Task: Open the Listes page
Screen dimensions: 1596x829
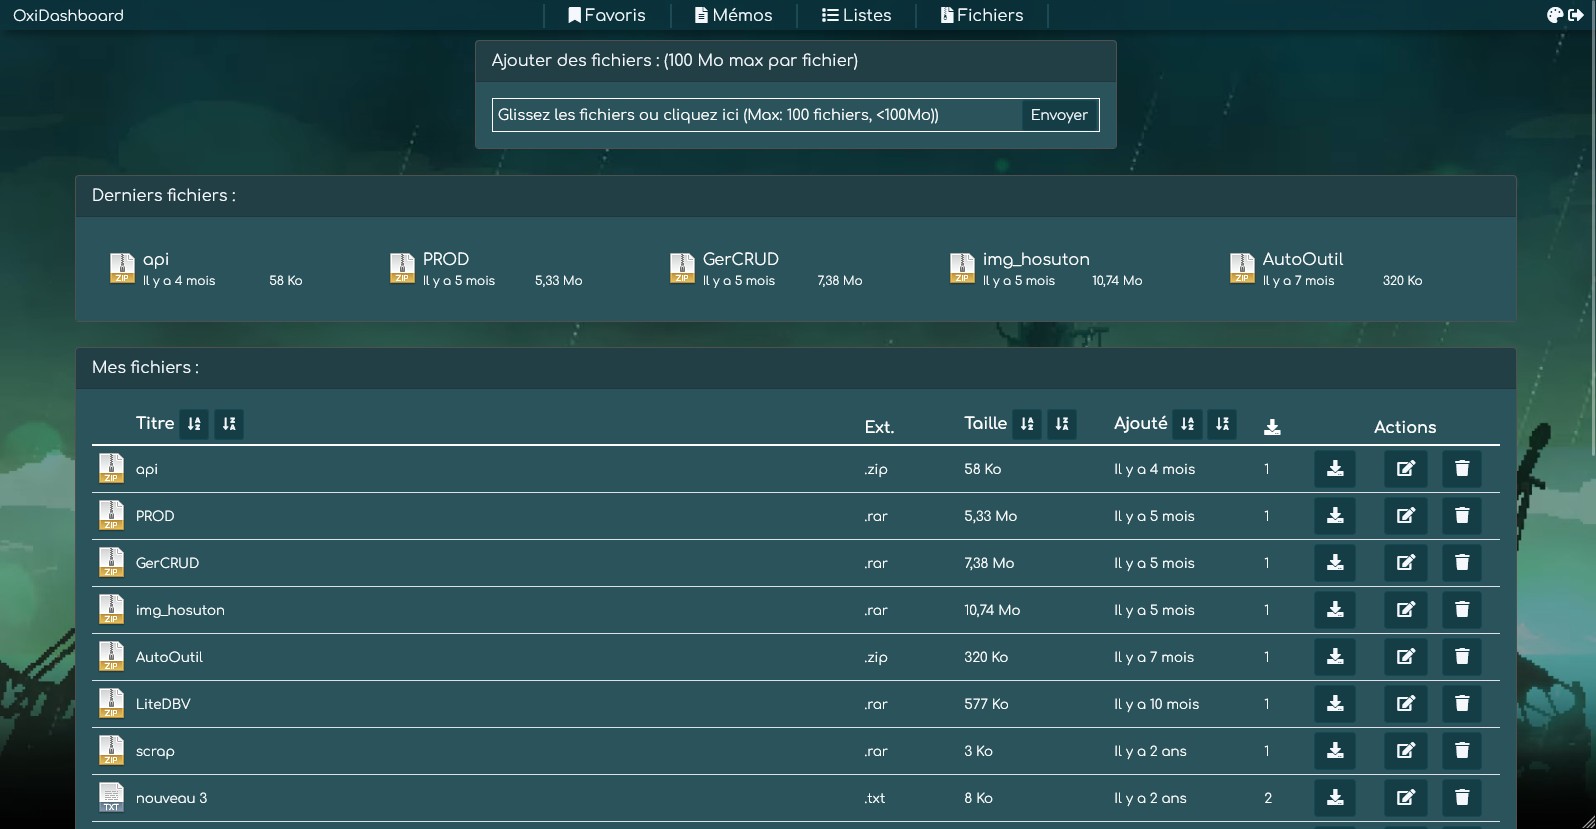Action: pyautogui.click(x=857, y=15)
